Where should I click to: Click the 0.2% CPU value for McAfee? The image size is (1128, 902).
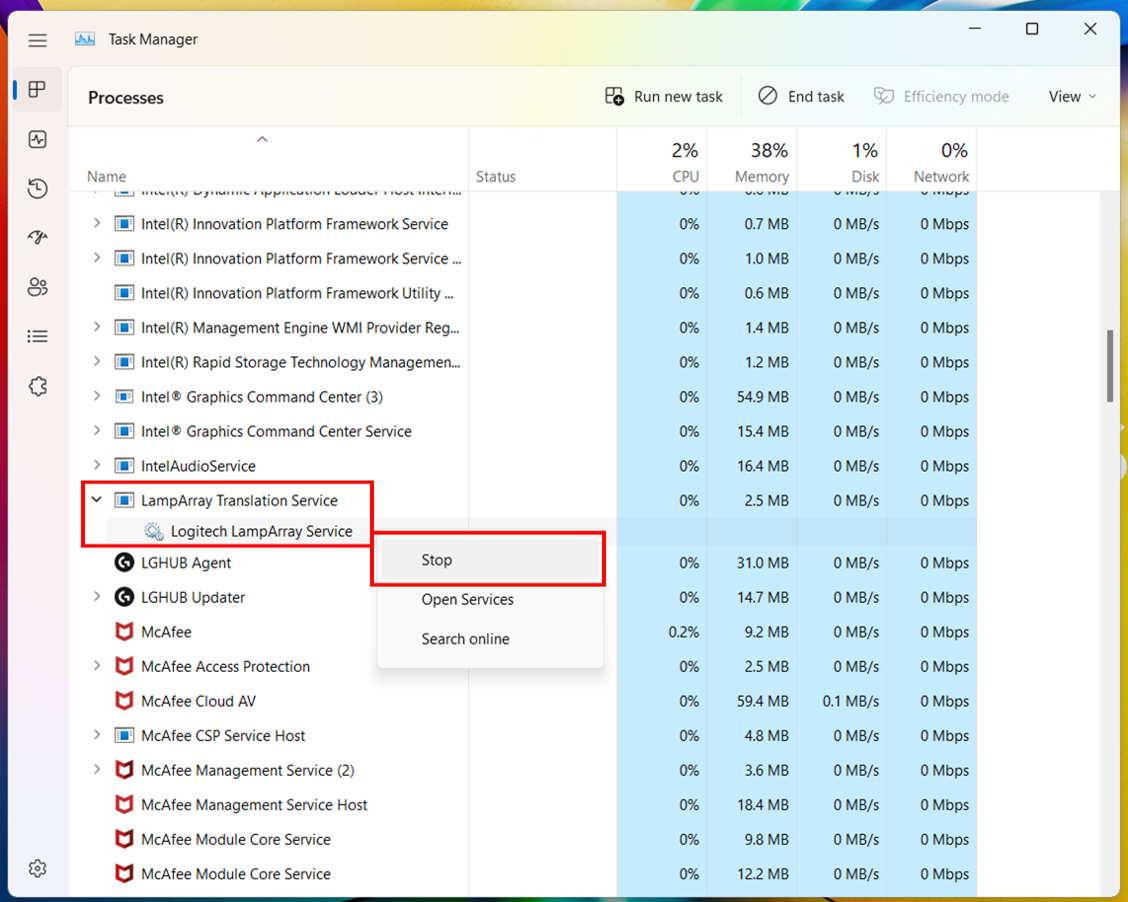point(683,632)
